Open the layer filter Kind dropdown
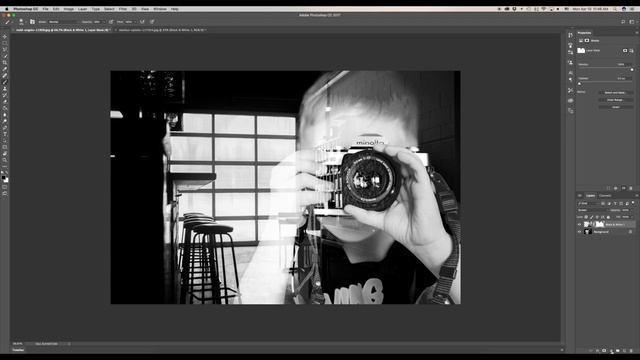Viewport: 640px width, 360px height. point(589,203)
